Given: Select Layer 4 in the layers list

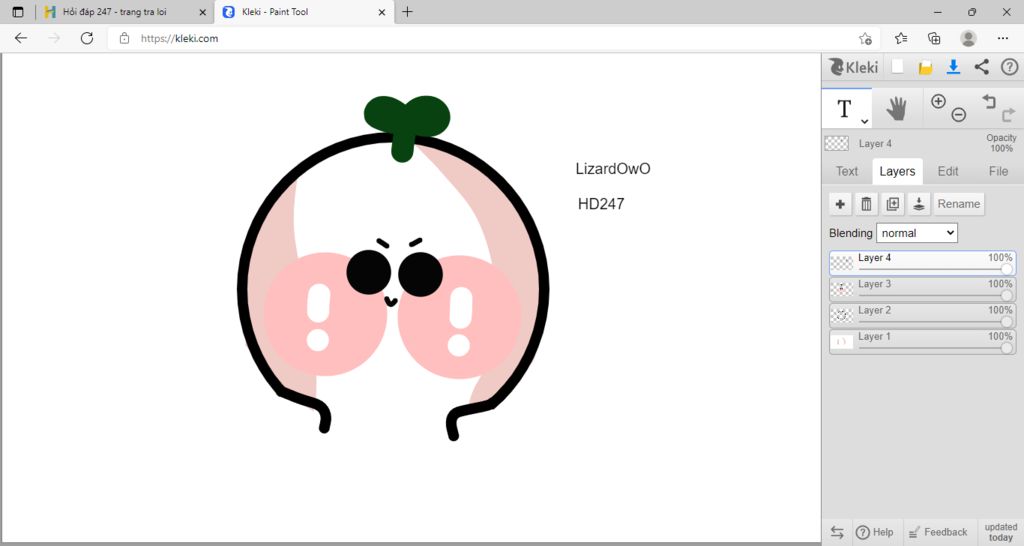Looking at the screenshot, I should 922,263.
